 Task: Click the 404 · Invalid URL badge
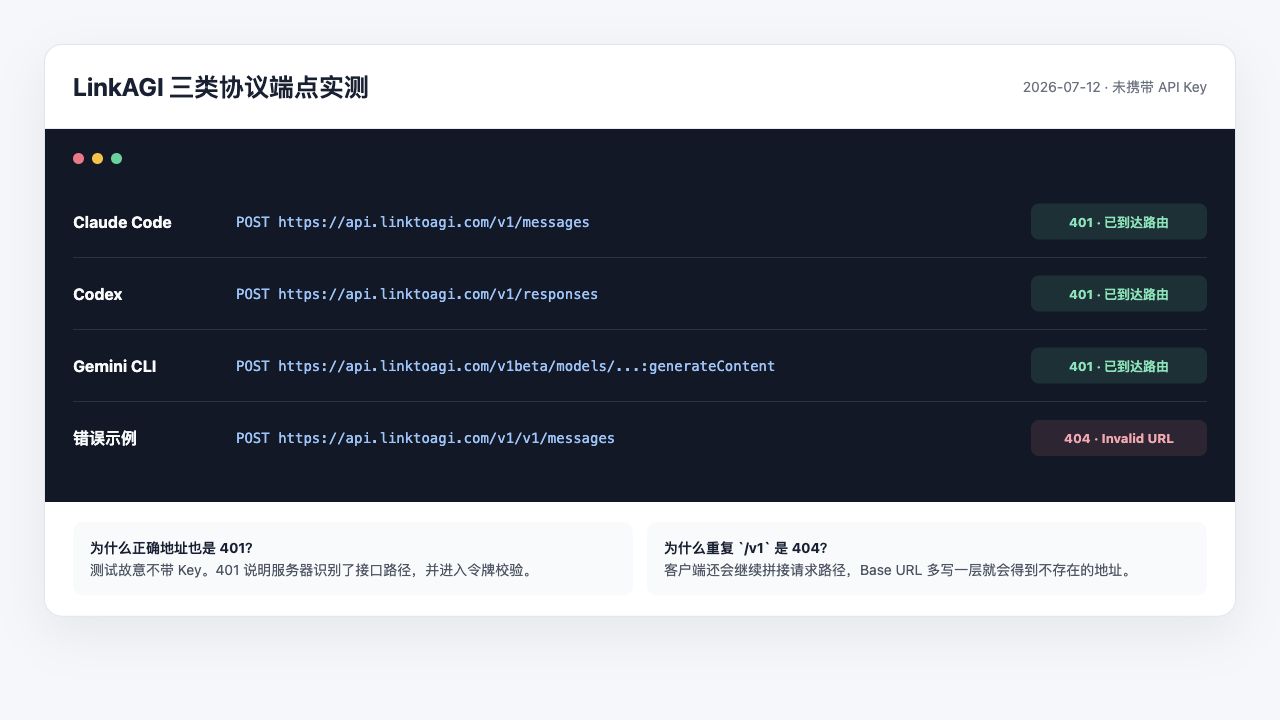pos(1119,438)
